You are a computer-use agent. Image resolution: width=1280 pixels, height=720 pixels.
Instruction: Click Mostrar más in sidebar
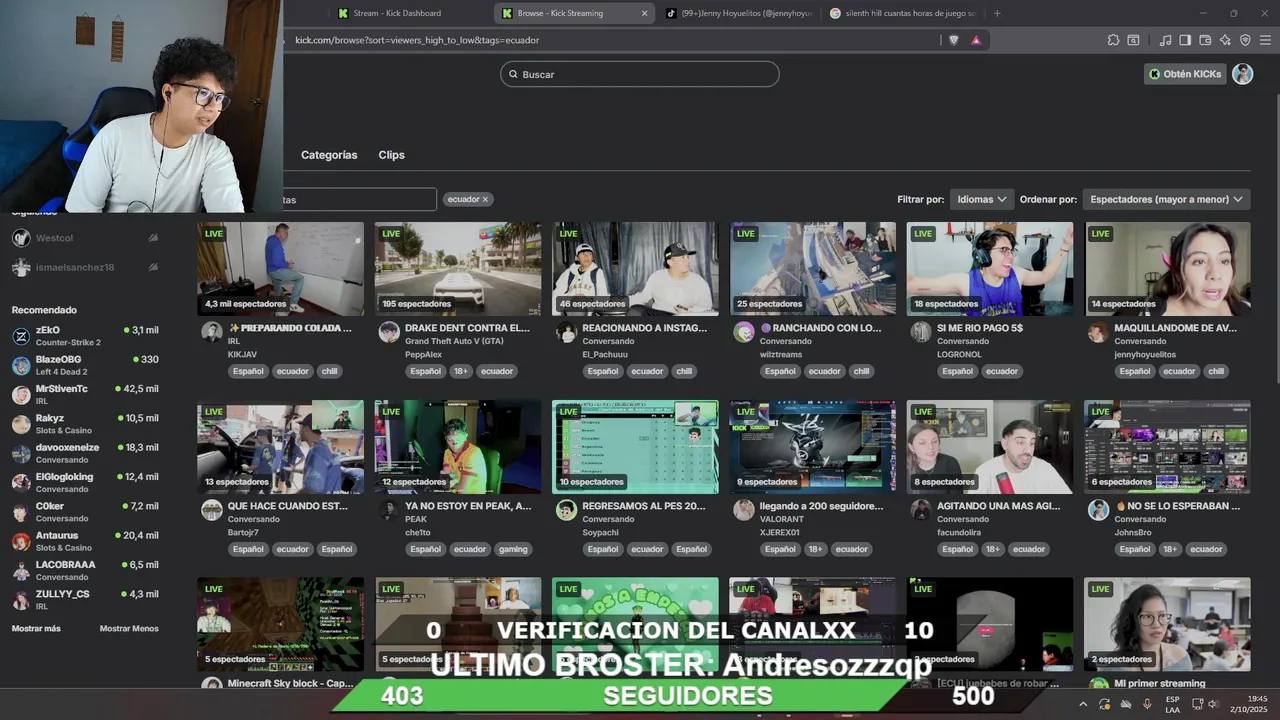36,628
